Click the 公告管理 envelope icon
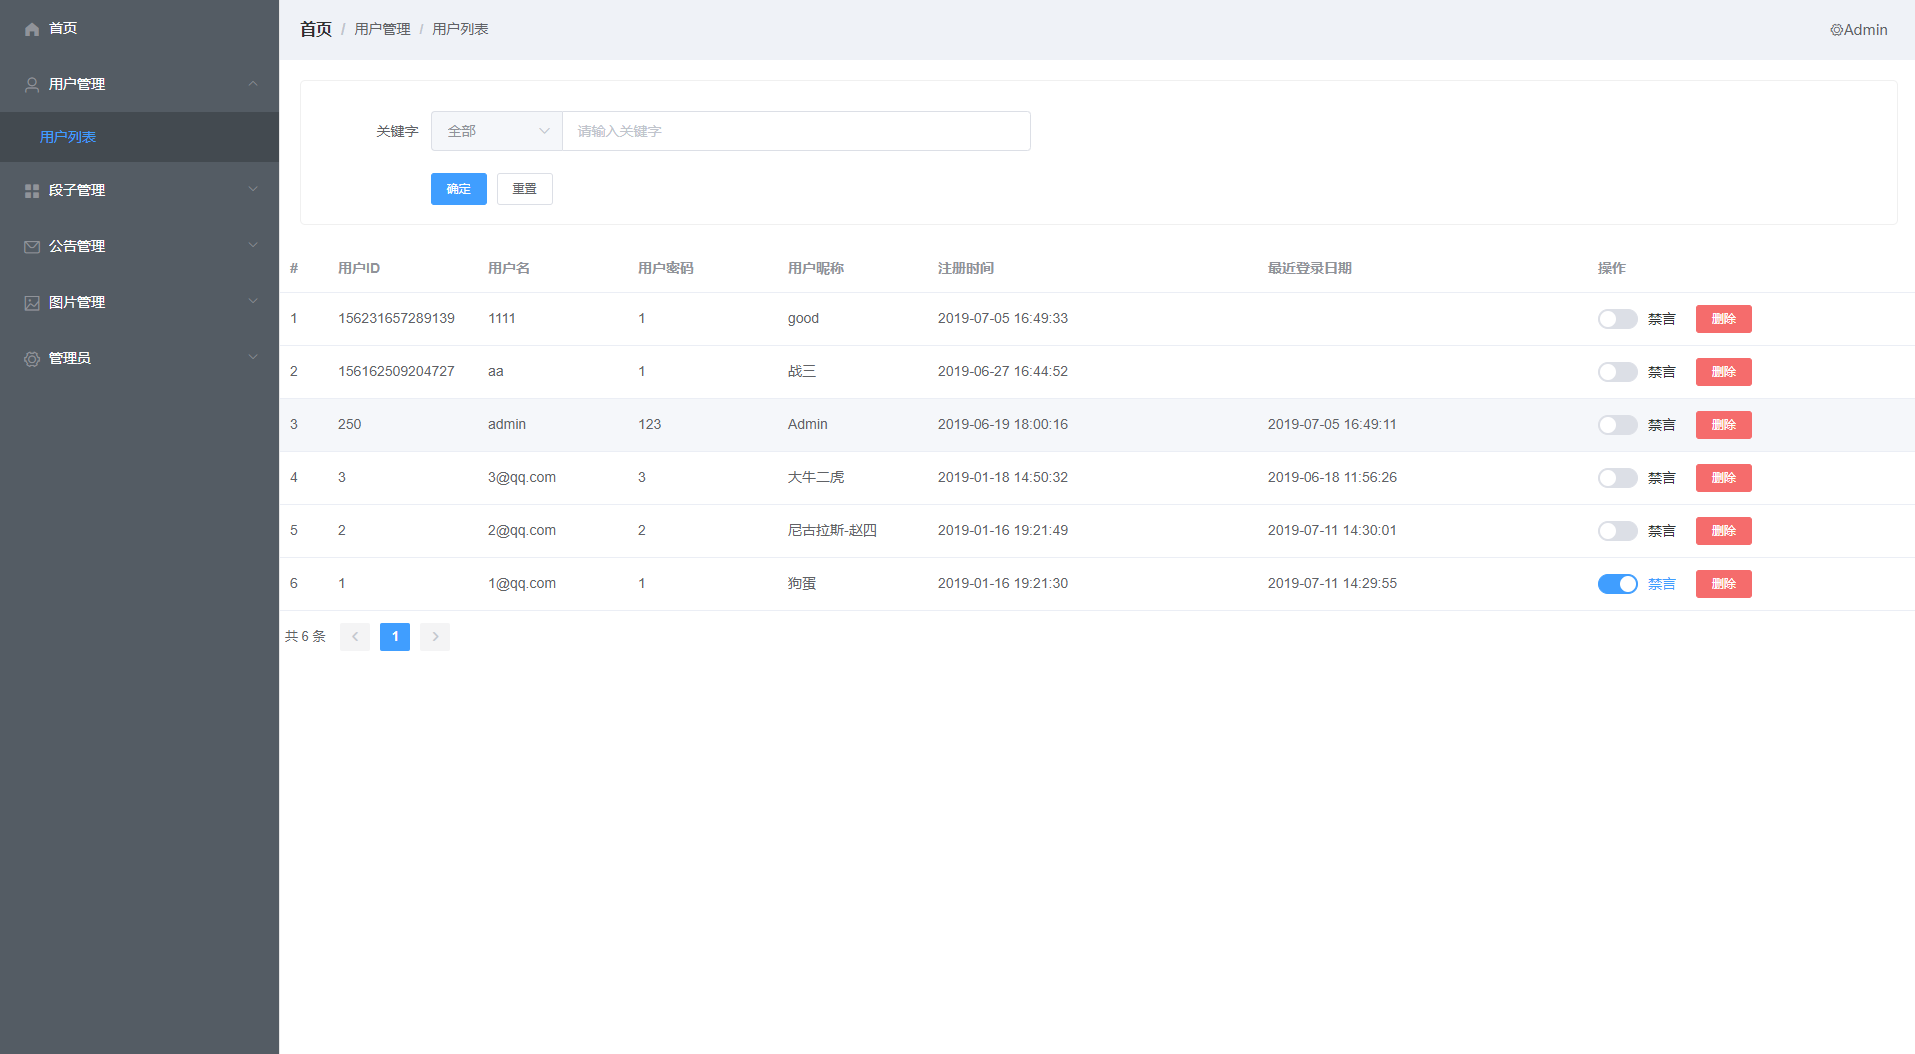 point(32,247)
